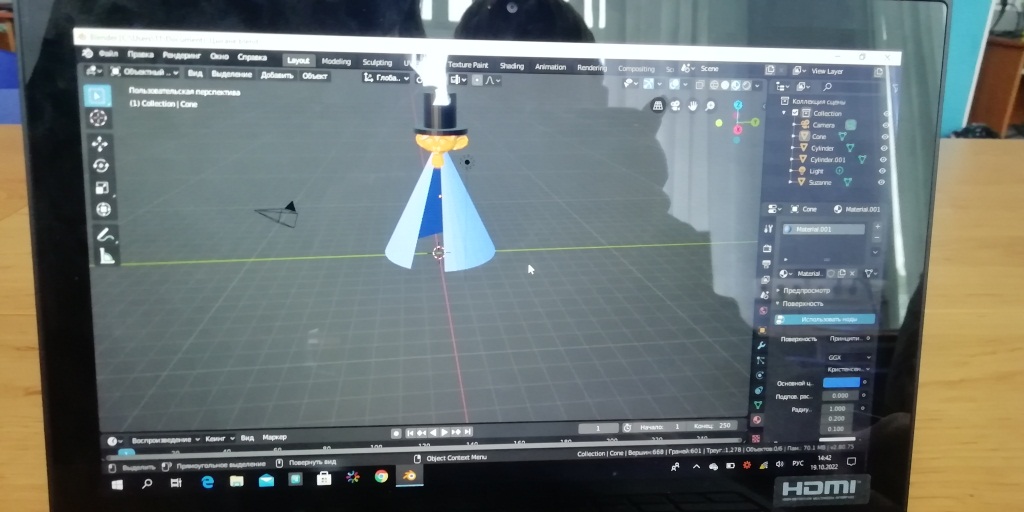Select the Cursor tool in toolbar

98,118
